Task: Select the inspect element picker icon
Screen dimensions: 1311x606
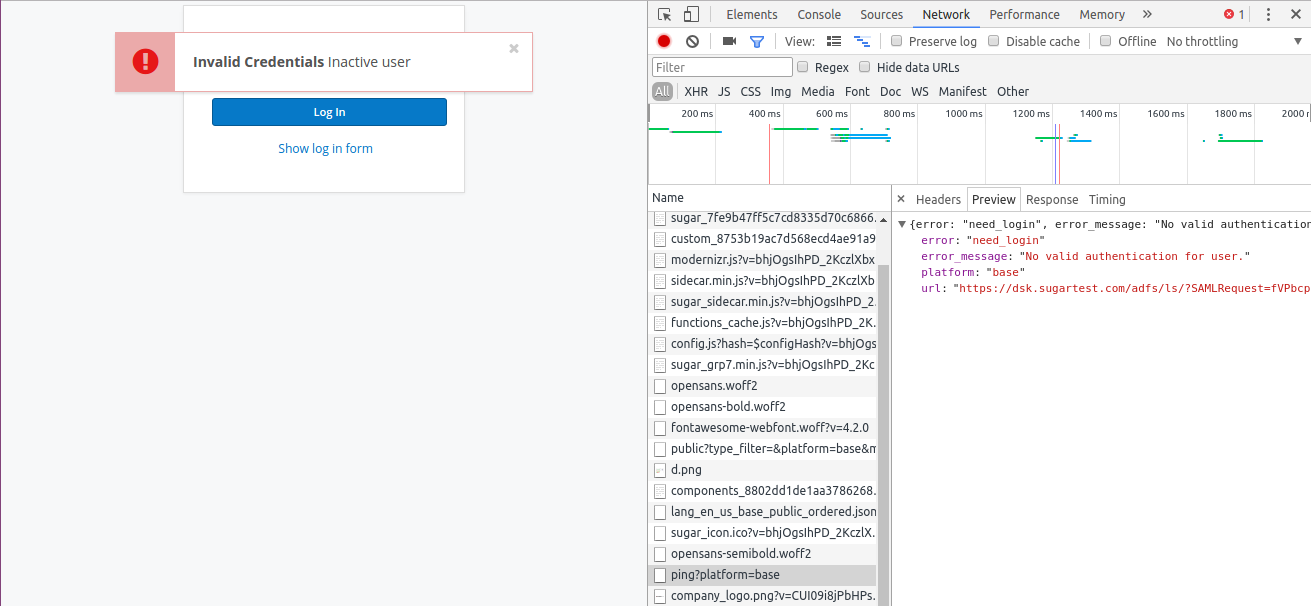Action: click(x=665, y=14)
